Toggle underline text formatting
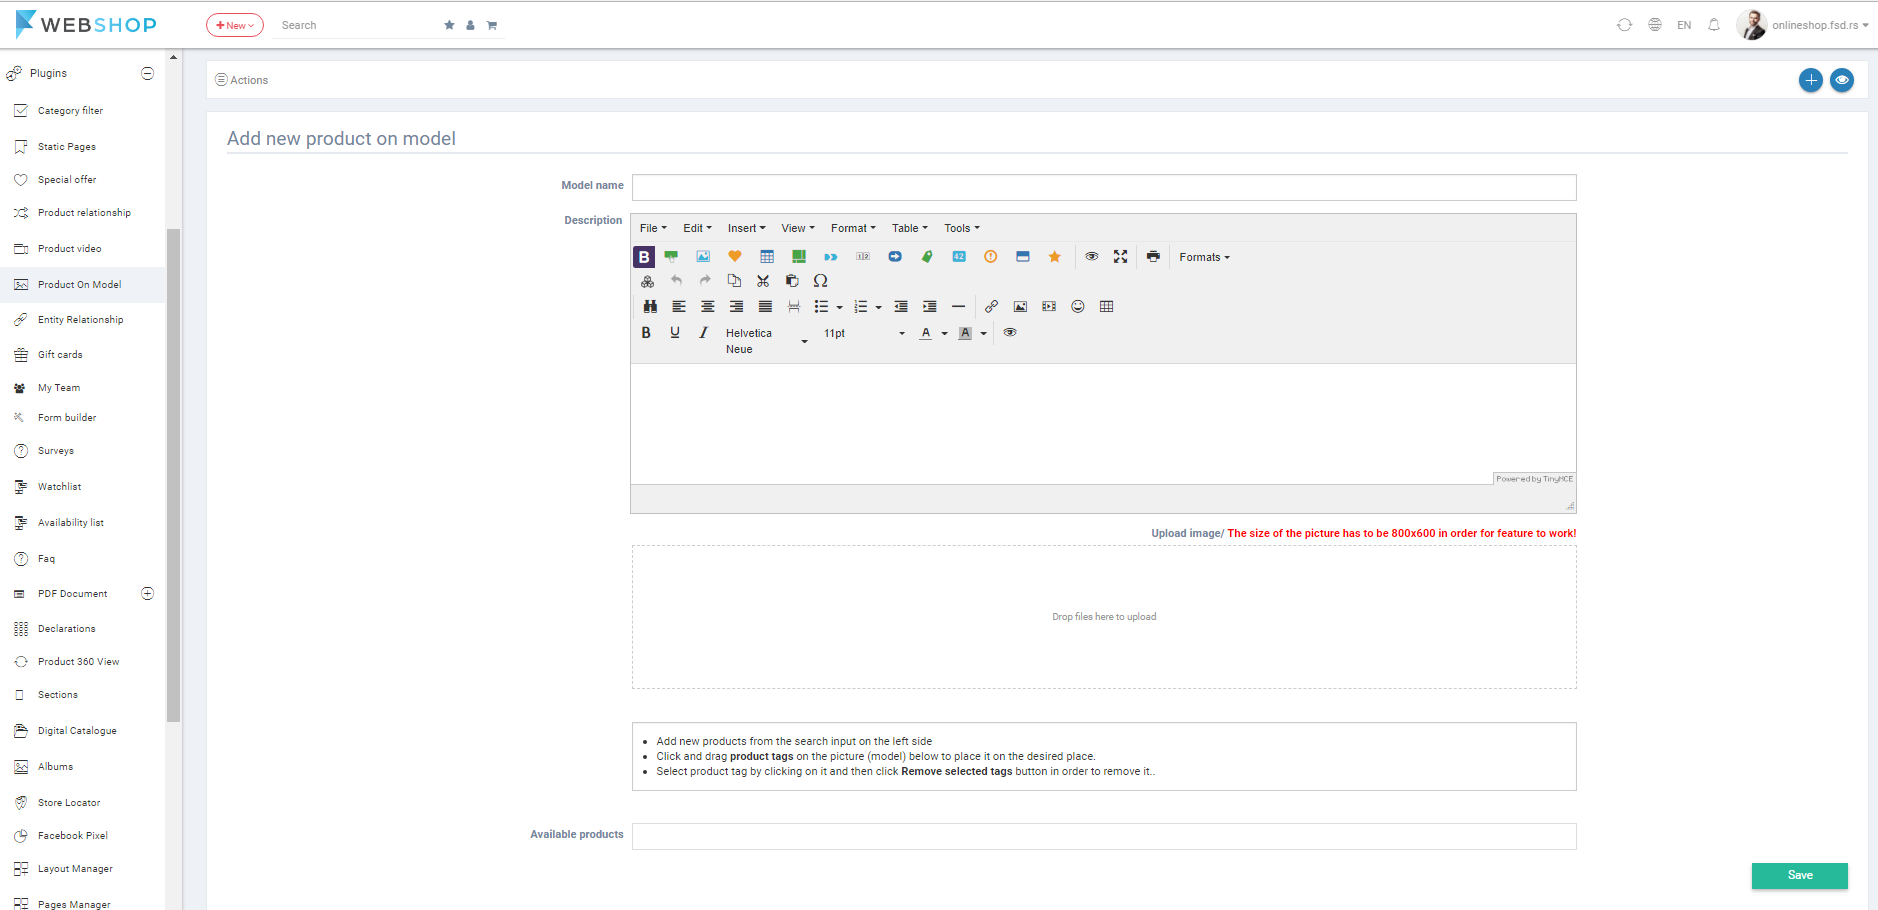The height and width of the screenshot is (910, 1878). coord(675,333)
